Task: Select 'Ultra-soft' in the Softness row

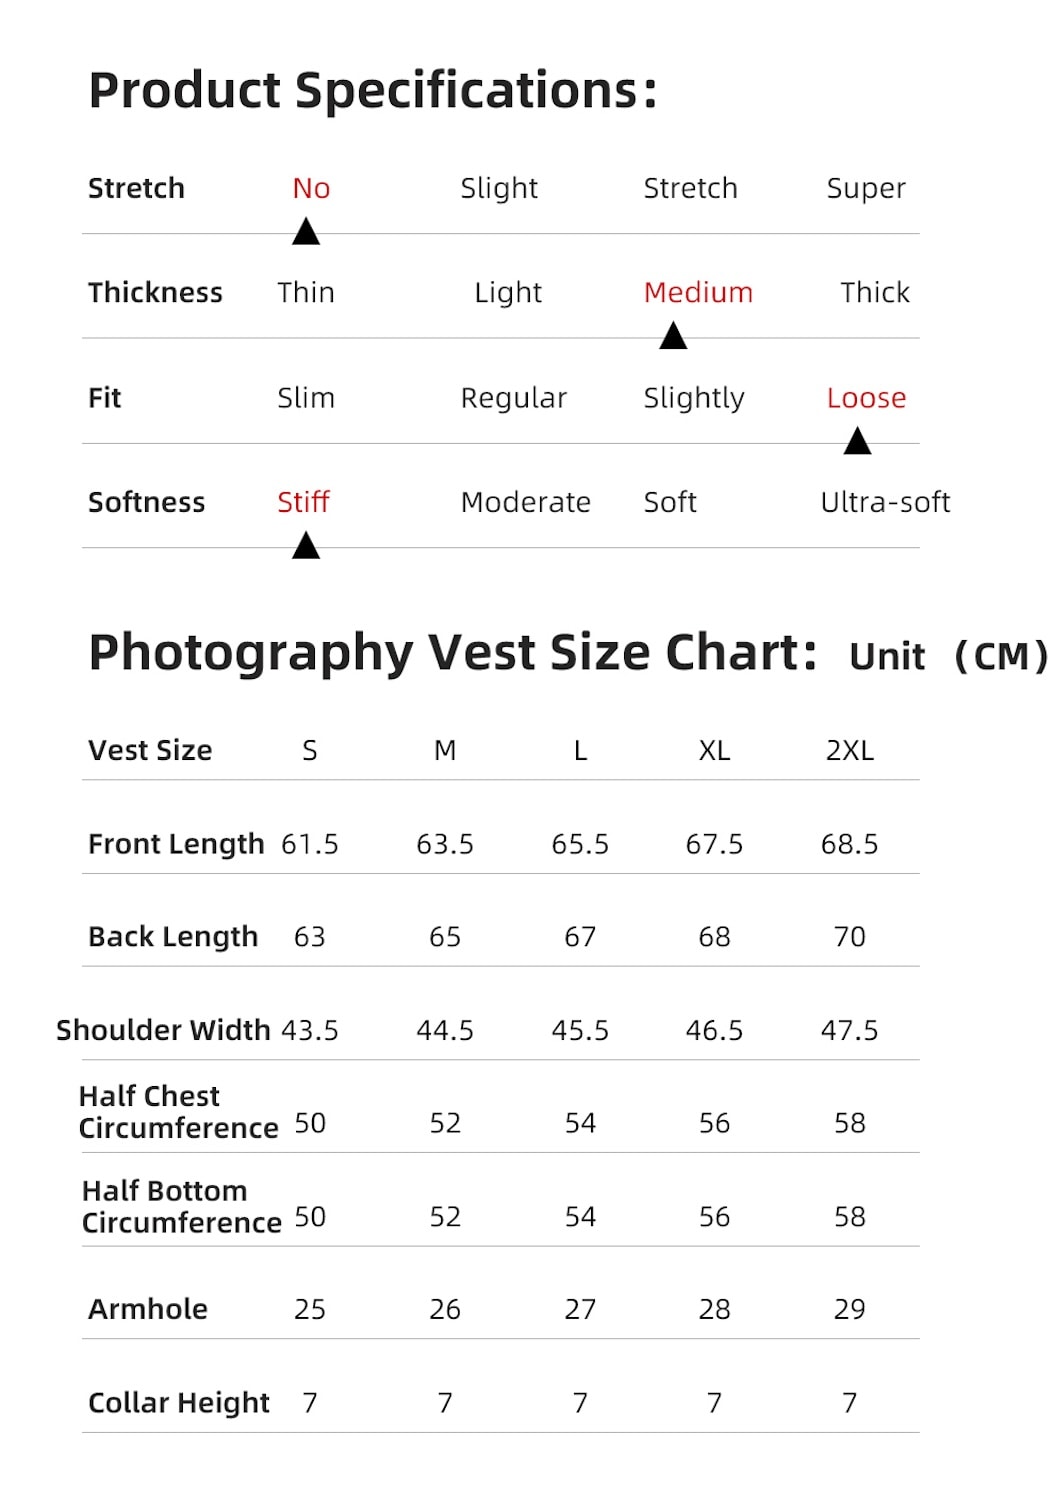Action: [x=885, y=502]
